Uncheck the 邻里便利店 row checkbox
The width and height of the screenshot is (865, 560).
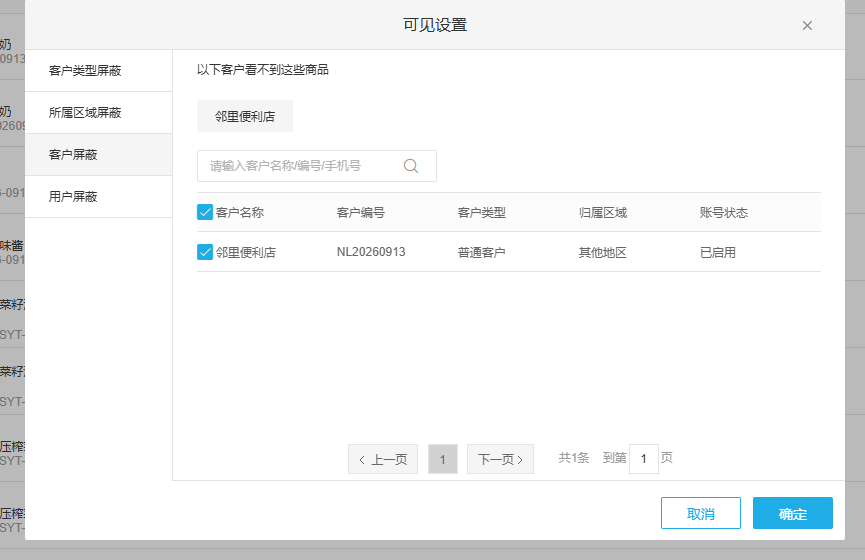click(x=205, y=252)
